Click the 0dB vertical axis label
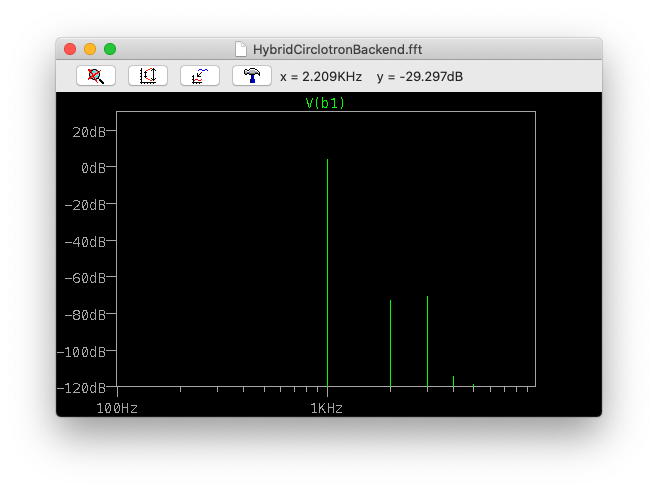 coord(93,168)
